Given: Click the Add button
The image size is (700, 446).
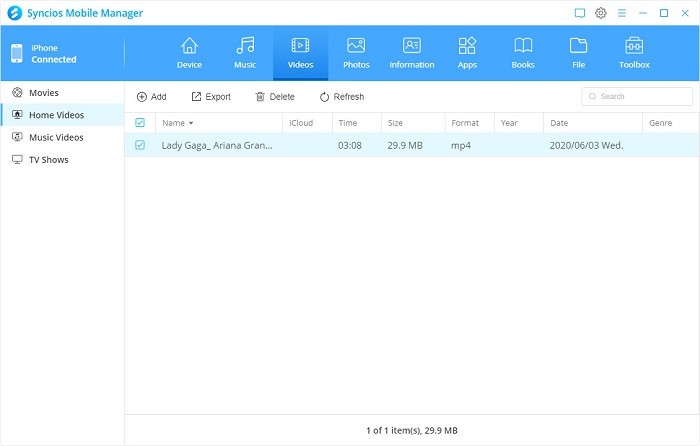Looking at the screenshot, I should pyautogui.click(x=151, y=97).
